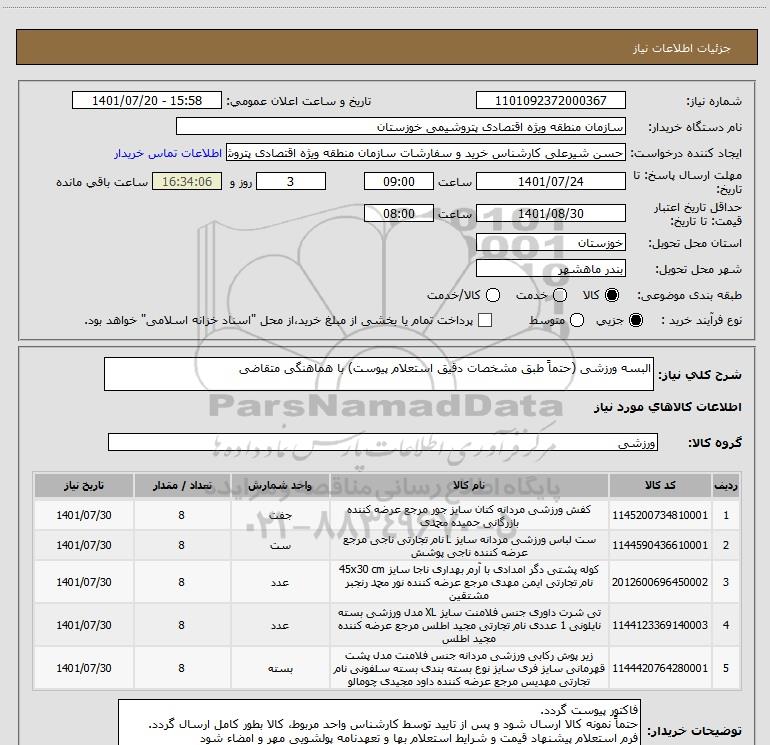Click the need date 1401/07/30 in row 3
Viewport: 770px width, 745px height.
[x=84, y=582]
